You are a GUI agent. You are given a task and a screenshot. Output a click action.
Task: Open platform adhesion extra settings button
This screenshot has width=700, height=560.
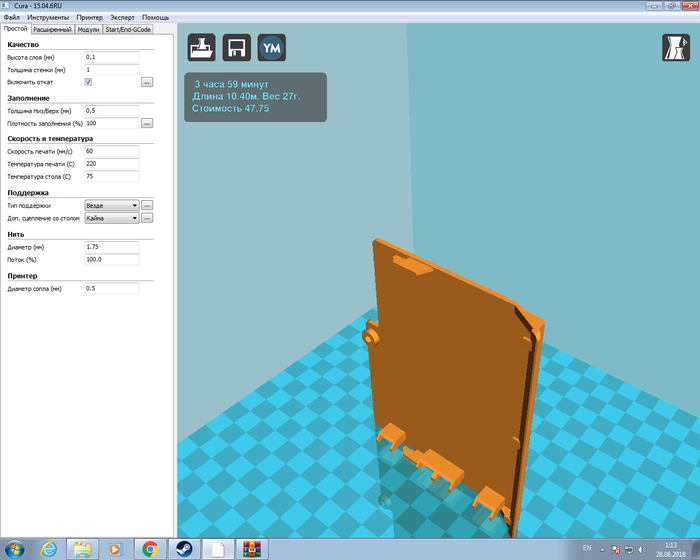146,217
